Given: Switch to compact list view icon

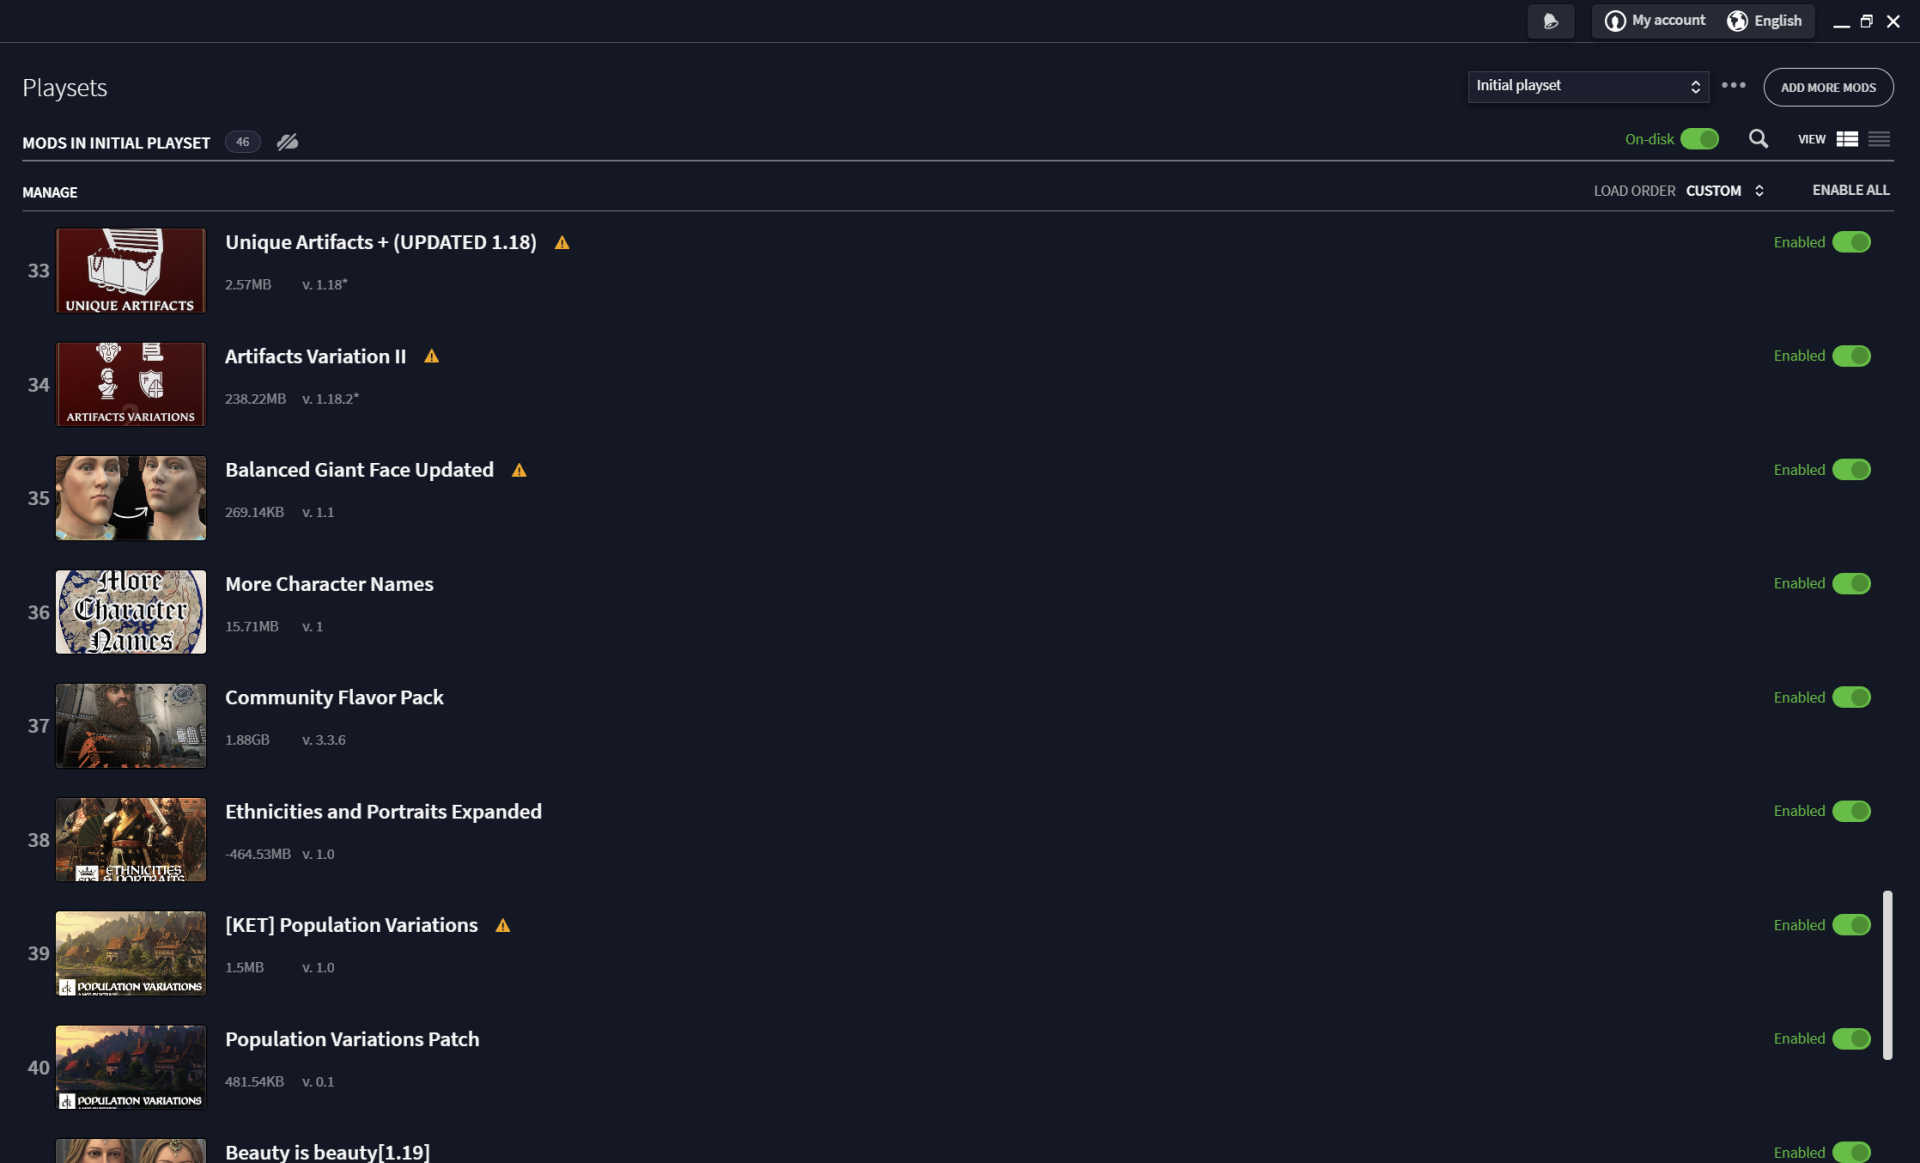Looking at the screenshot, I should point(1879,139).
